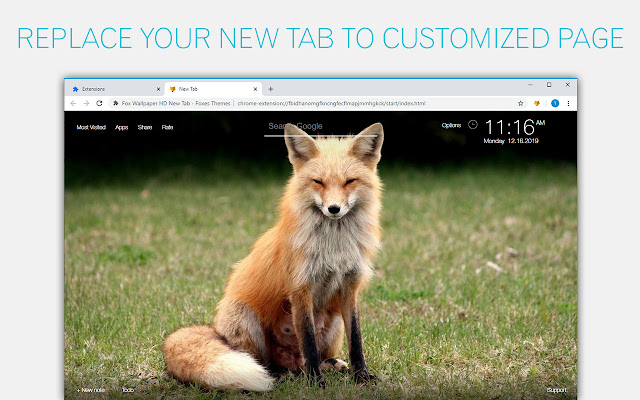The height and width of the screenshot is (400, 640).
Task: Click the browser forward arrow
Action: tap(86, 103)
